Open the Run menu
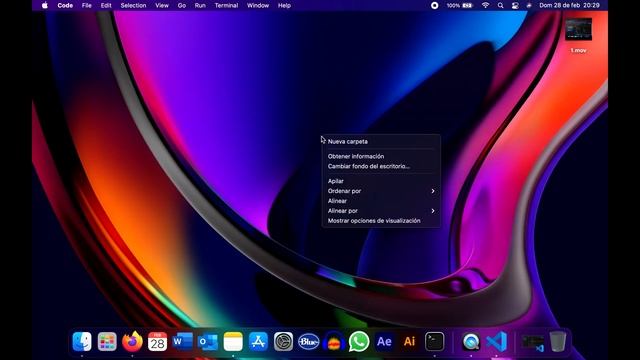Viewport: 640px width, 360px height. pos(200,5)
